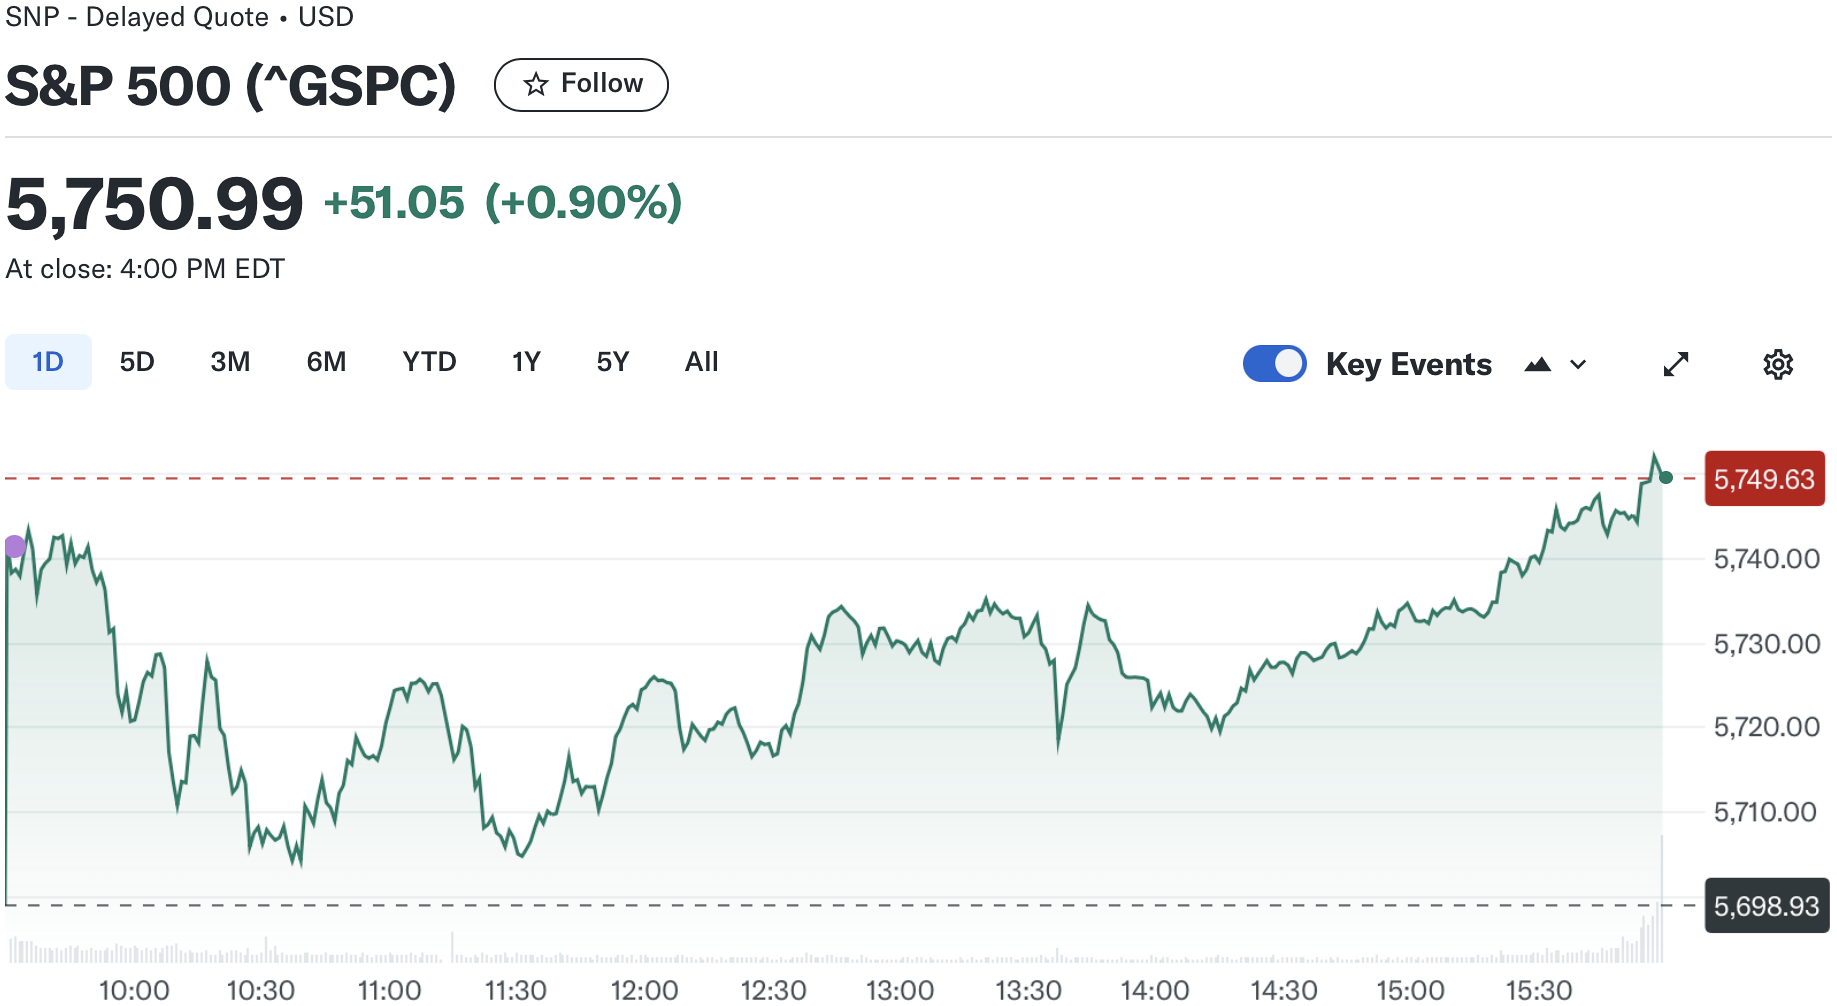Image resolution: width=1837 pixels, height=1006 pixels.
Task: Click the dark 5,698.93 previous close label
Action: (x=1766, y=906)
